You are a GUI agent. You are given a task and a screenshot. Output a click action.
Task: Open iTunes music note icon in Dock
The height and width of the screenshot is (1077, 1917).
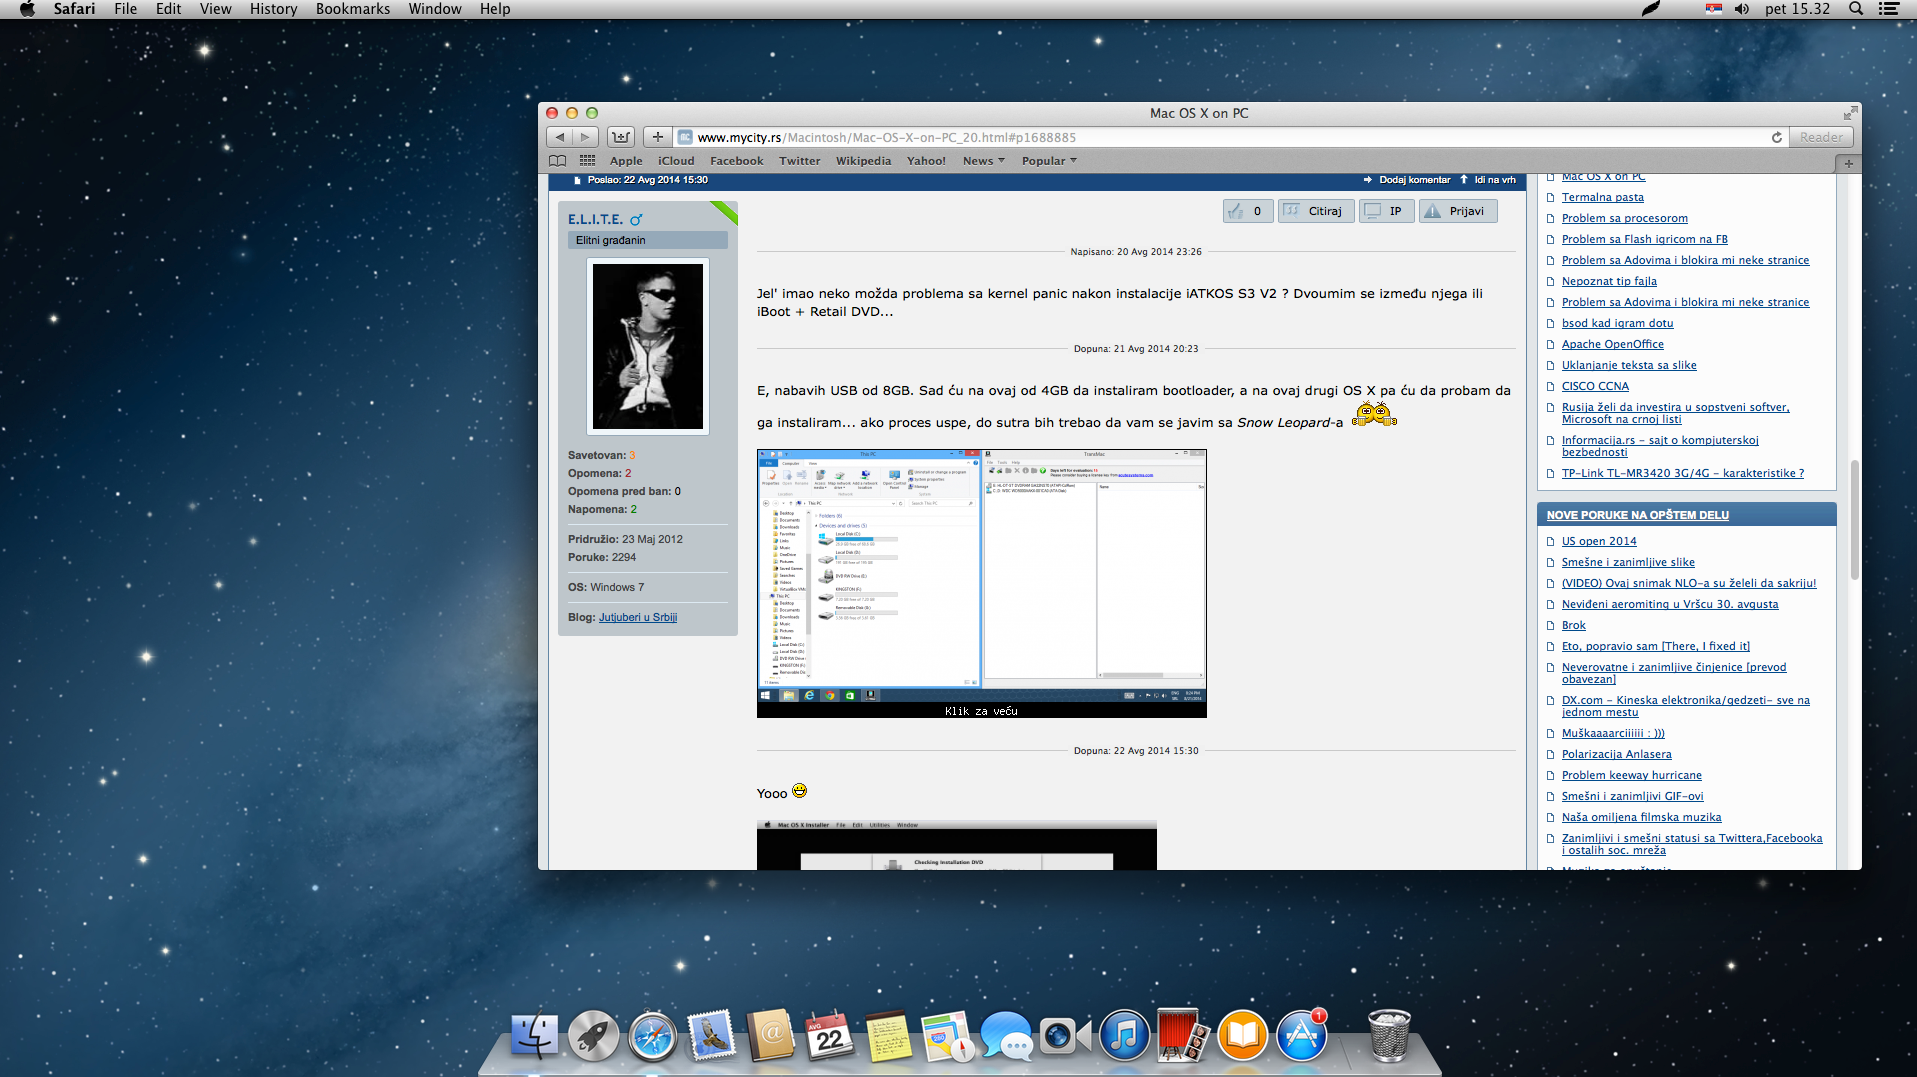tap(1124, 1035)
